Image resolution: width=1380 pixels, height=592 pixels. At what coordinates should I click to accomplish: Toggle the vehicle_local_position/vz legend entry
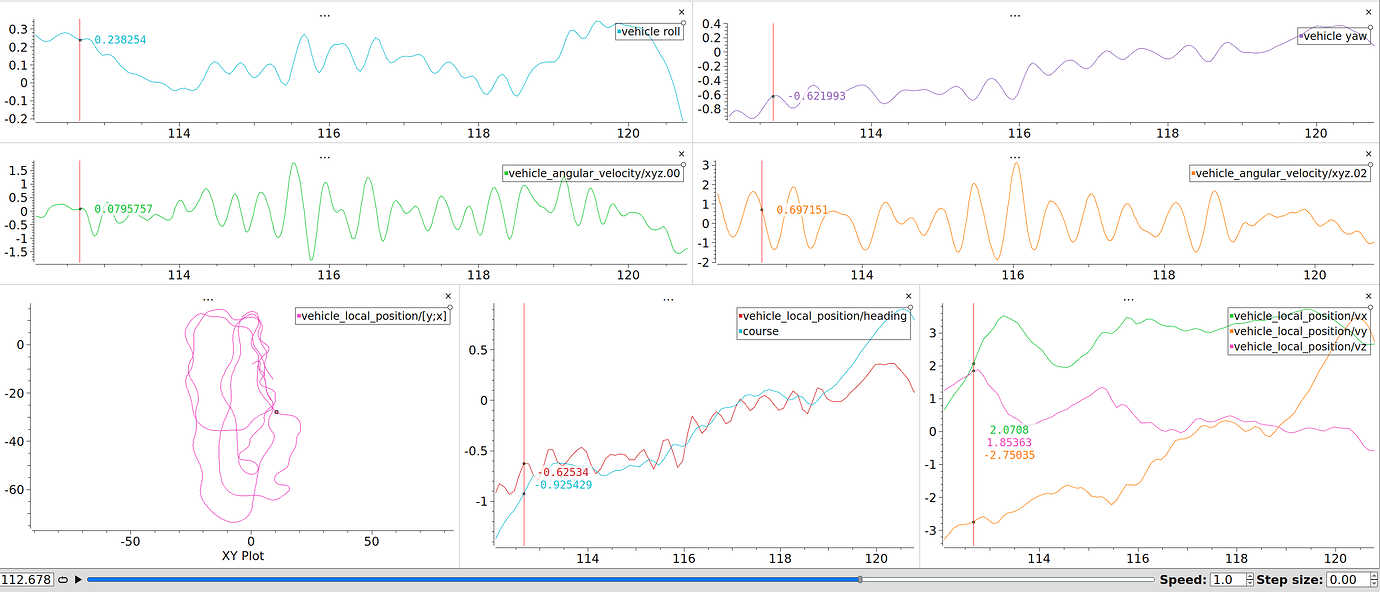pyautogui.click(x=1300, y=346)
